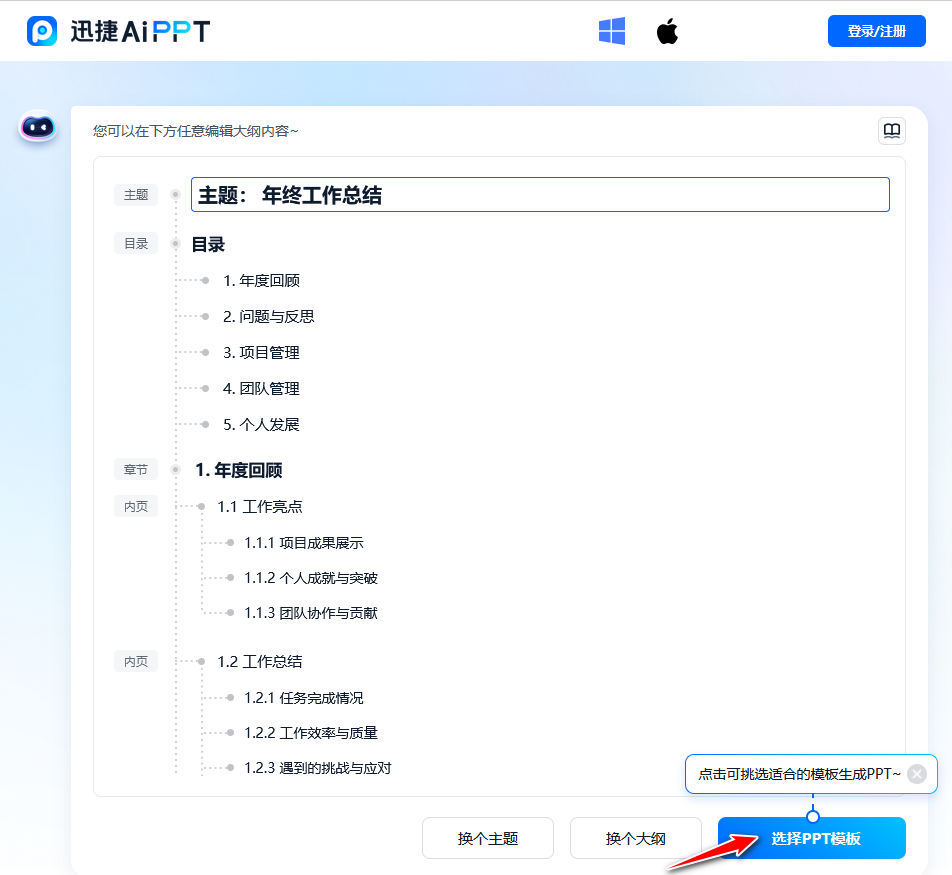Collapse the 1. 年度回顾 chapter node
952x875 pixels.
click(x=175, y=469)
